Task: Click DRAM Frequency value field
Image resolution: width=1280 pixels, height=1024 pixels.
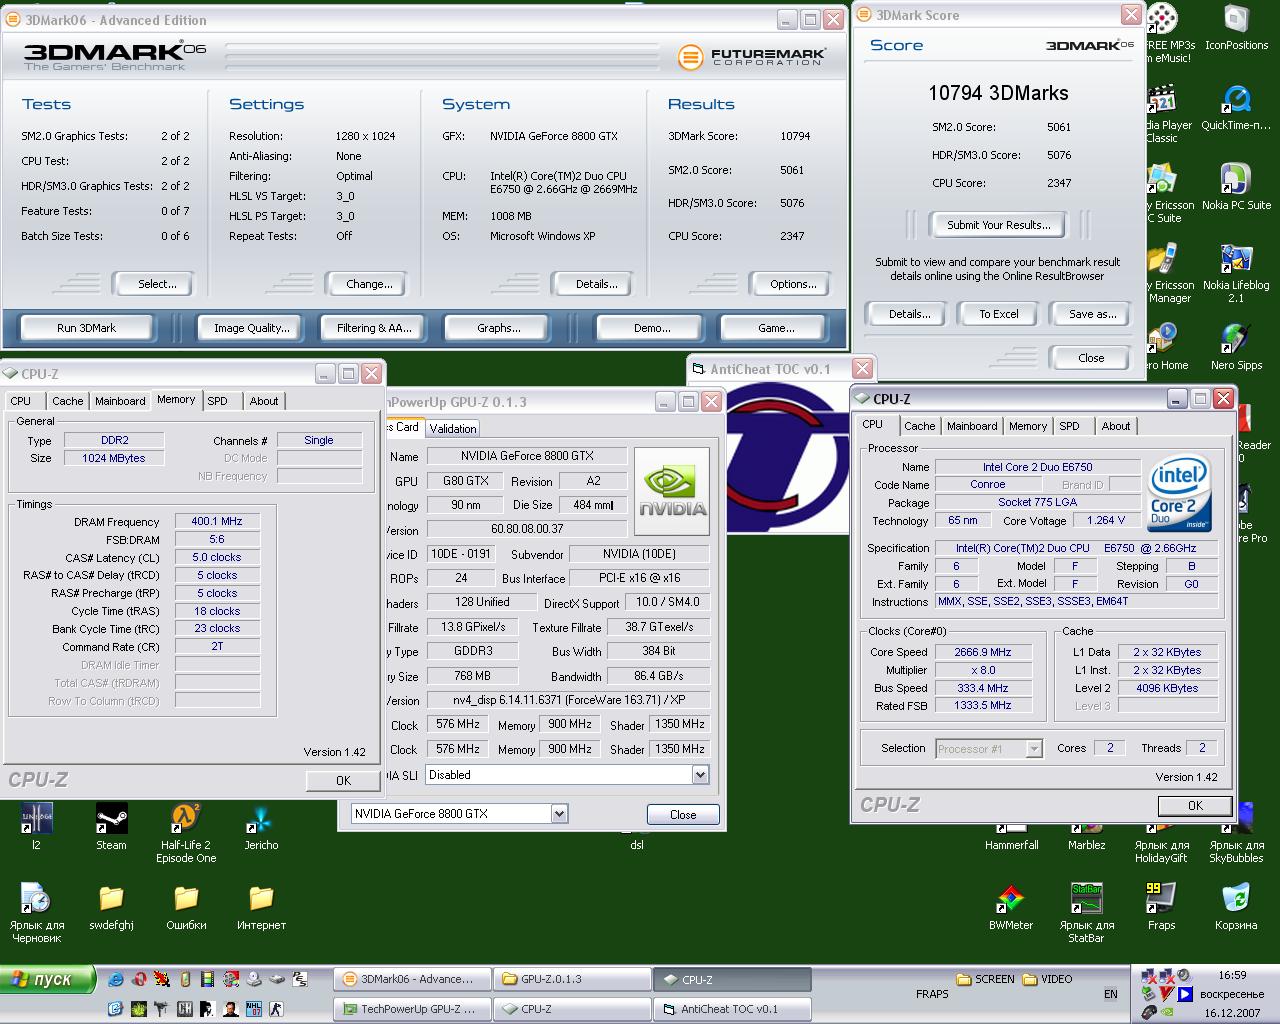Action: coord(217,521)
